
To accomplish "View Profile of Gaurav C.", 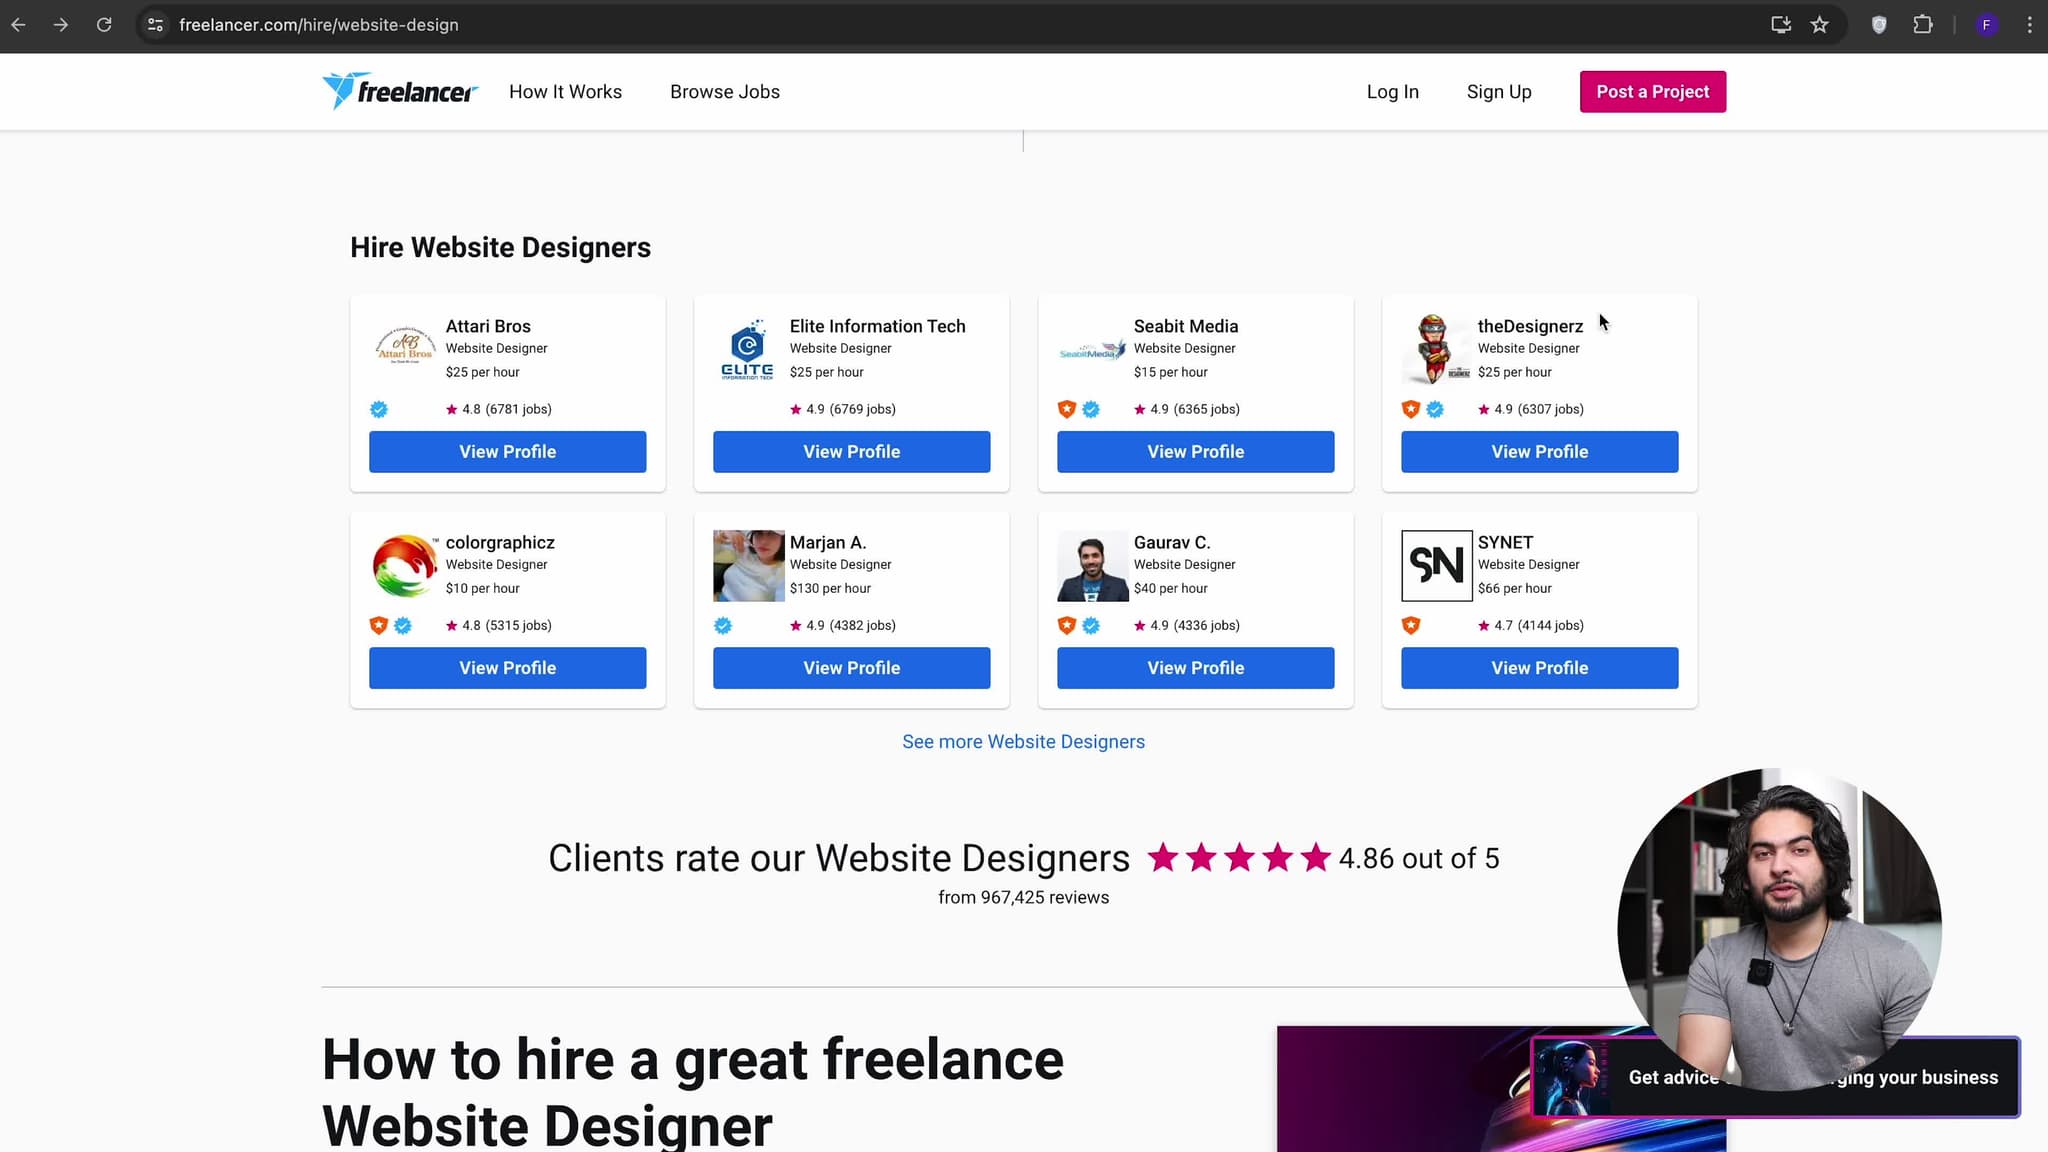I will [x=1195, y=668].
